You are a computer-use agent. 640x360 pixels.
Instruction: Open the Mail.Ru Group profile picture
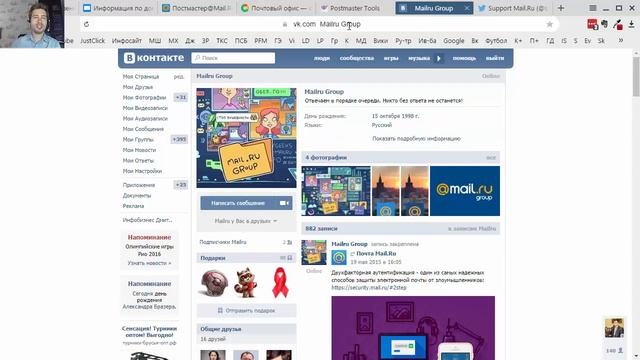click(x=246, y=138)
